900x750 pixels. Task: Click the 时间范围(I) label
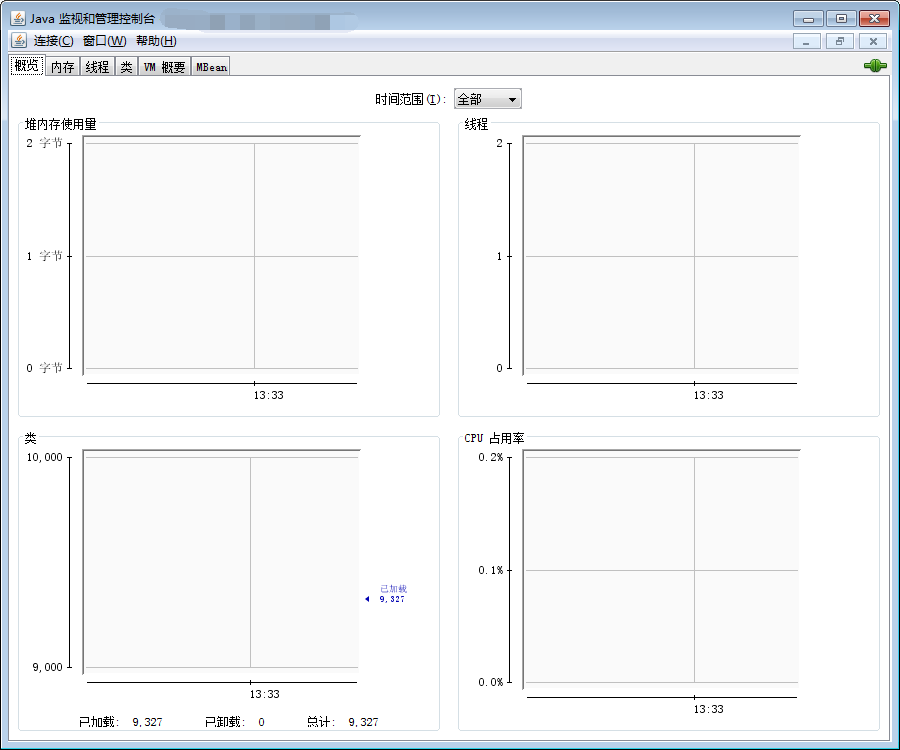pos(410,99)
